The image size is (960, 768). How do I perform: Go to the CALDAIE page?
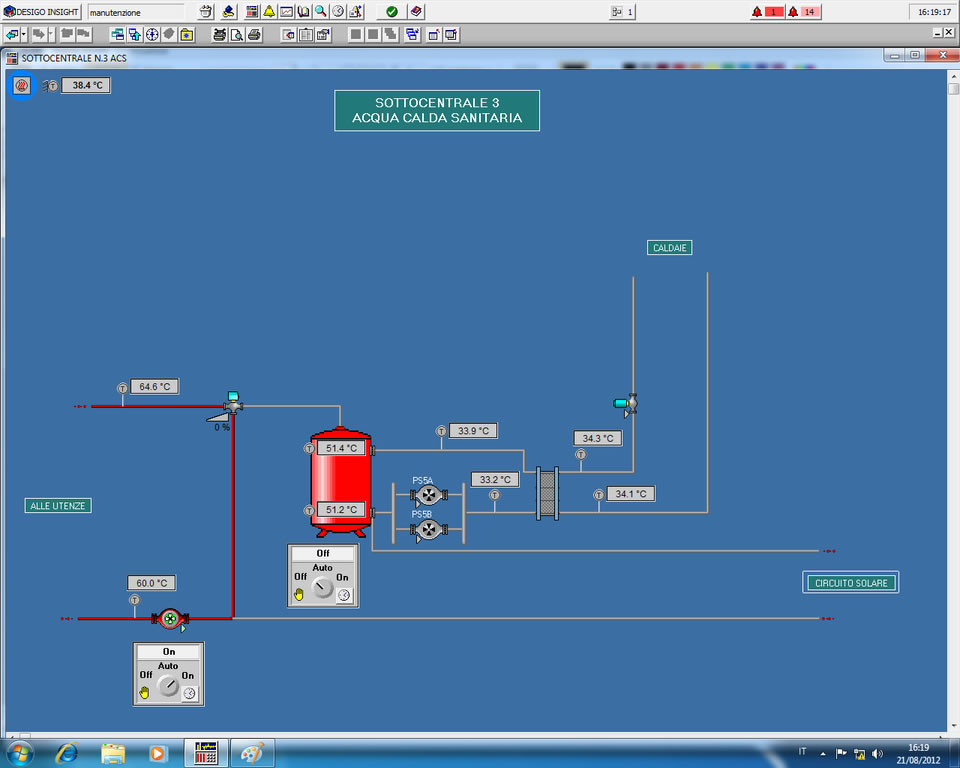point(670,247)
